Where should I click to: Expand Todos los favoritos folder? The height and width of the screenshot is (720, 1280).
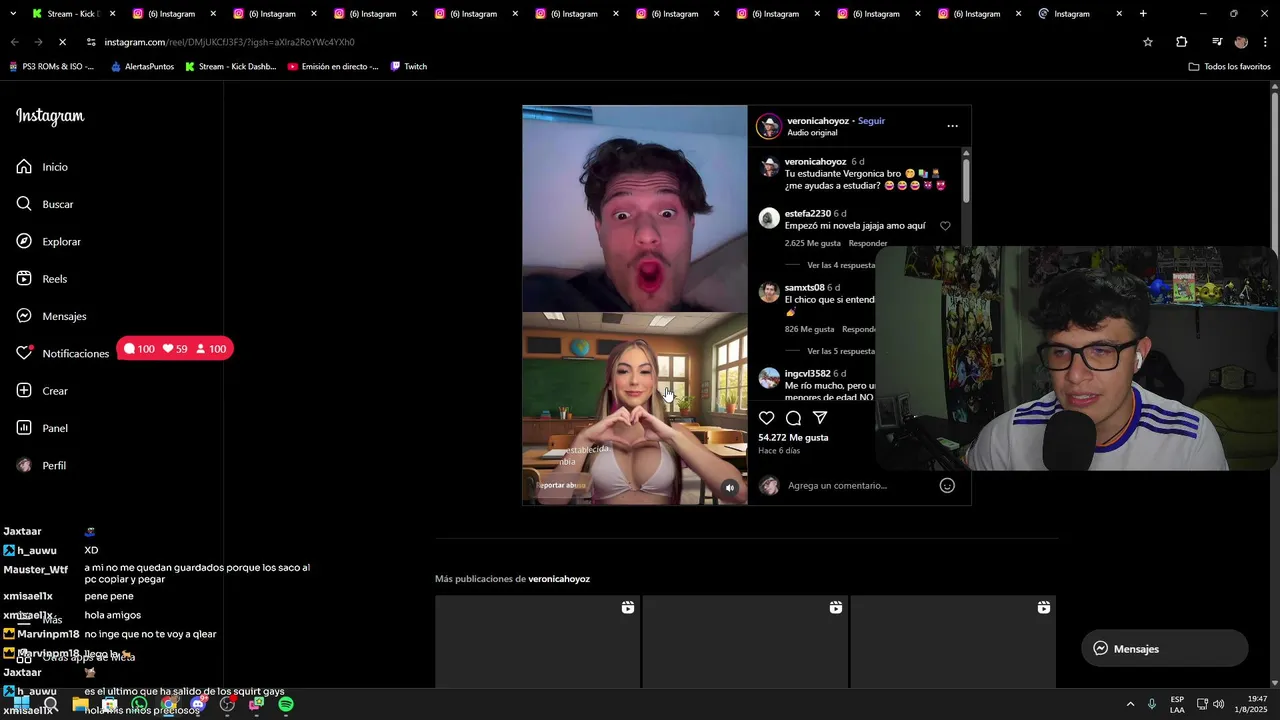[x=1229, y=67]
